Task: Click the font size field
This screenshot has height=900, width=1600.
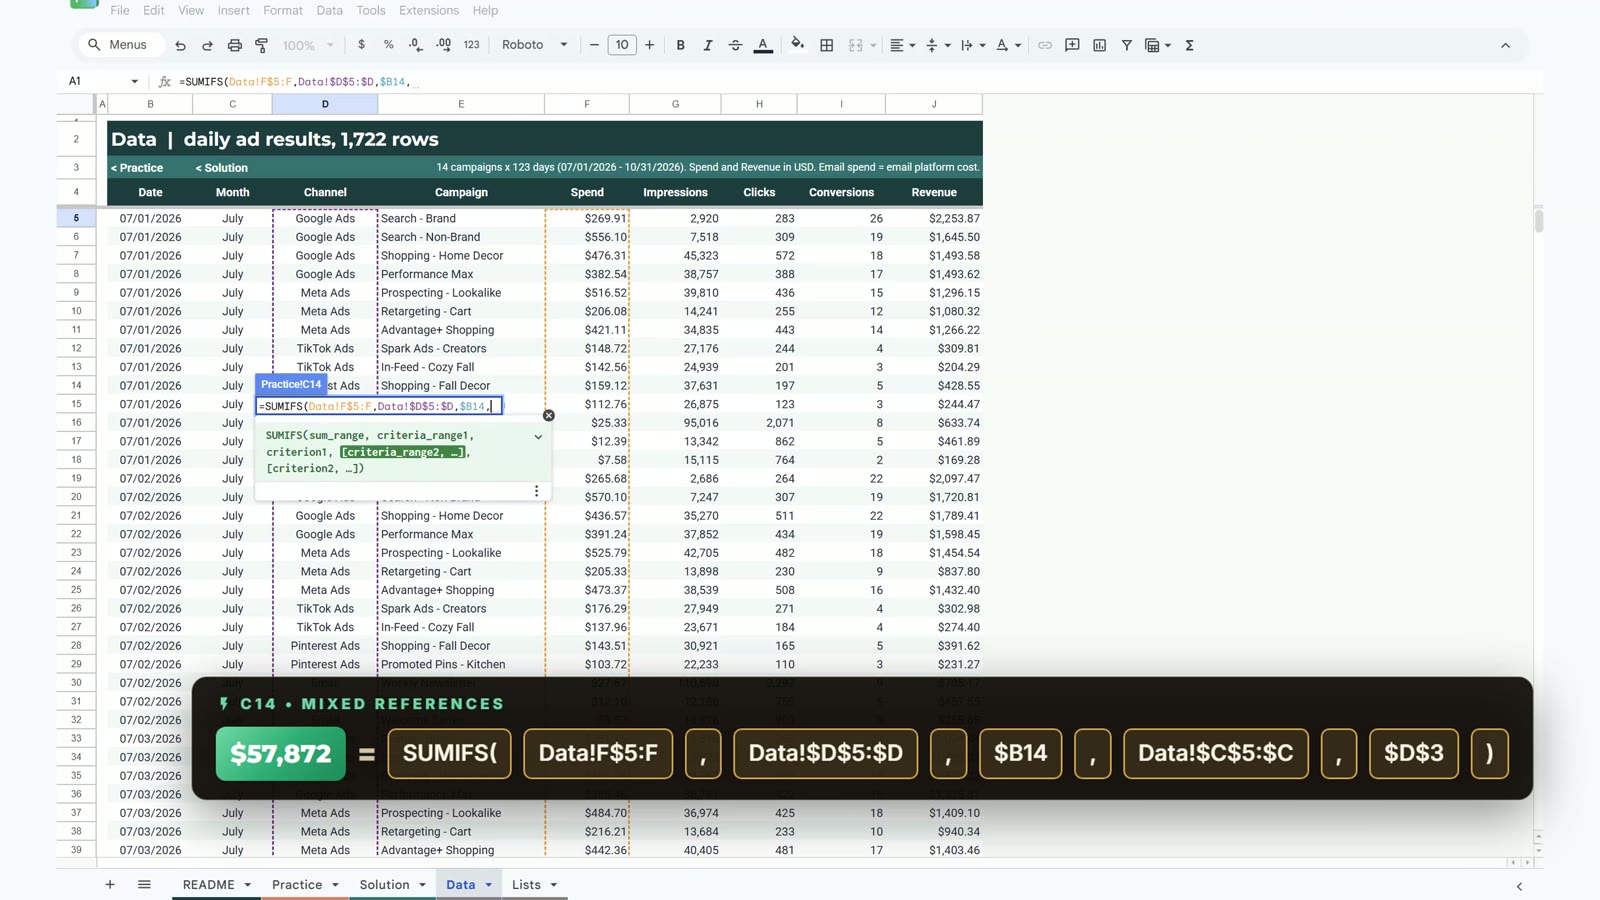Action: pyautogui.click(x=622, y=45)
